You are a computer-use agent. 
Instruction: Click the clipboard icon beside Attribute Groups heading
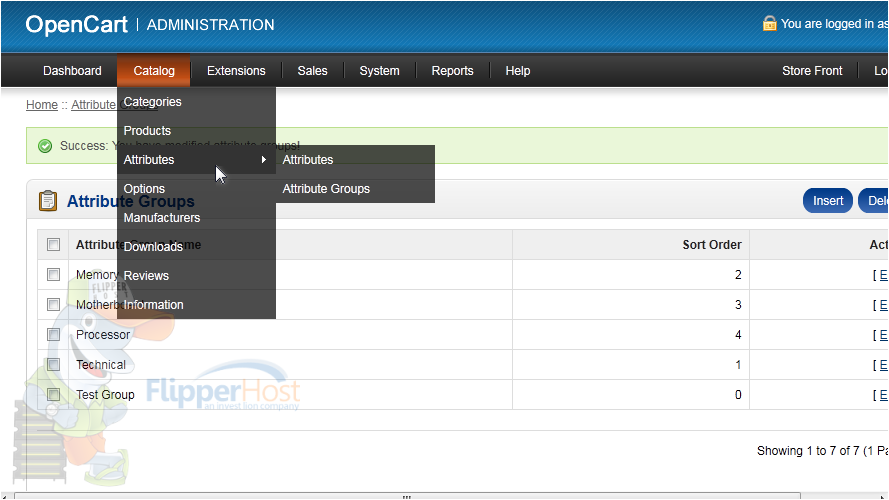pos(48,201)
